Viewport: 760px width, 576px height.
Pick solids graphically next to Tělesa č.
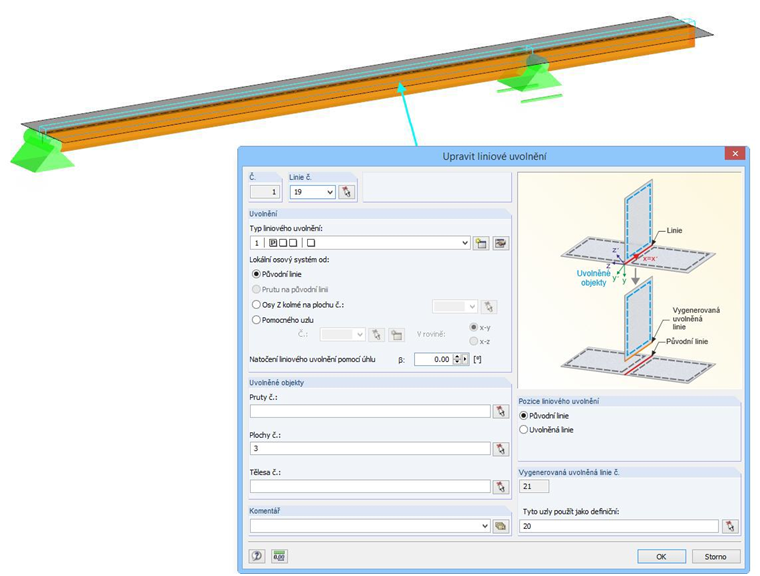coord(501,486)
